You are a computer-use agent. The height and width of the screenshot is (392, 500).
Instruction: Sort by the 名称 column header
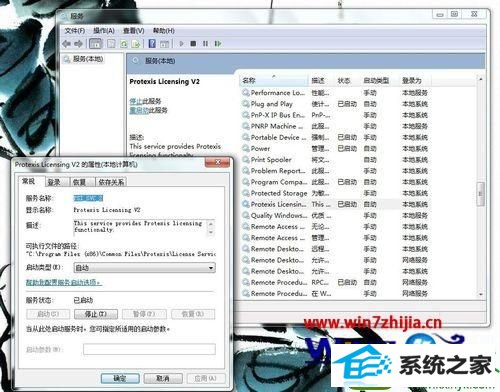[273, 80]
